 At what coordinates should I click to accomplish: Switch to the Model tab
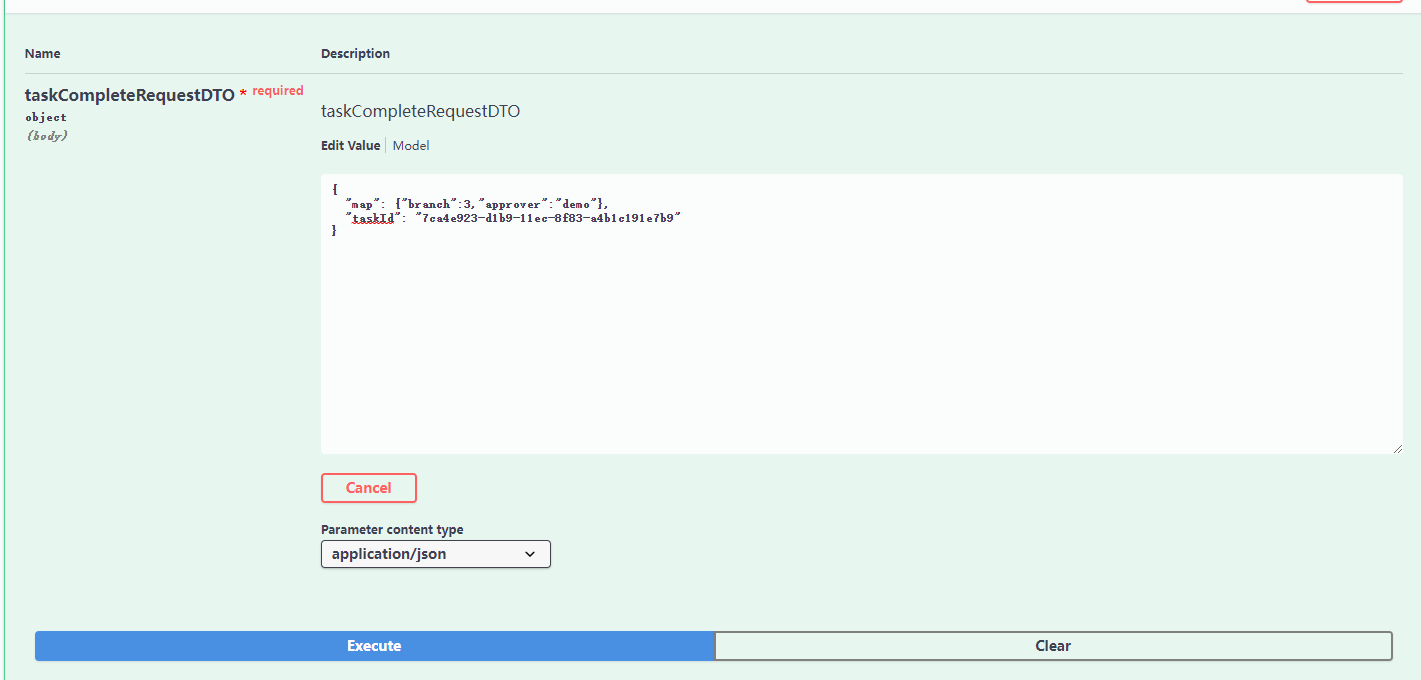(x=410, y=146)
